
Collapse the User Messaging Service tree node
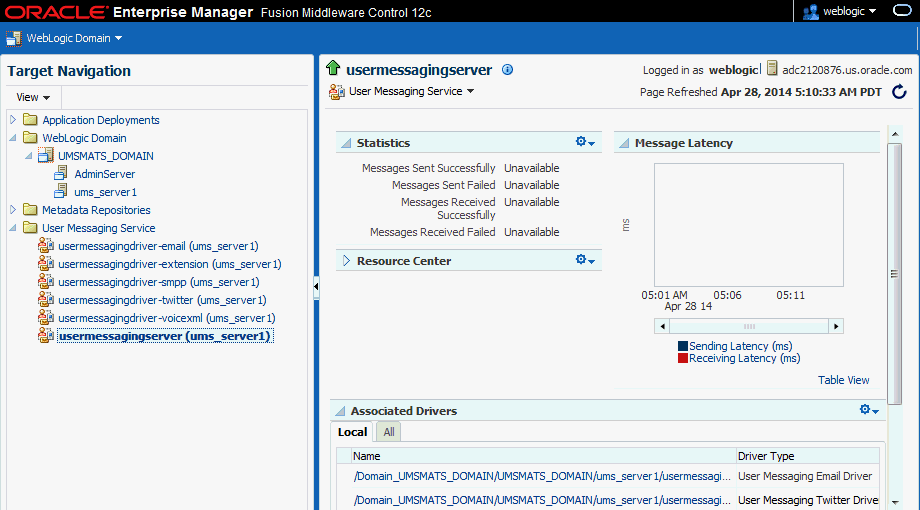pyautogui.click(x=13, y=228)
